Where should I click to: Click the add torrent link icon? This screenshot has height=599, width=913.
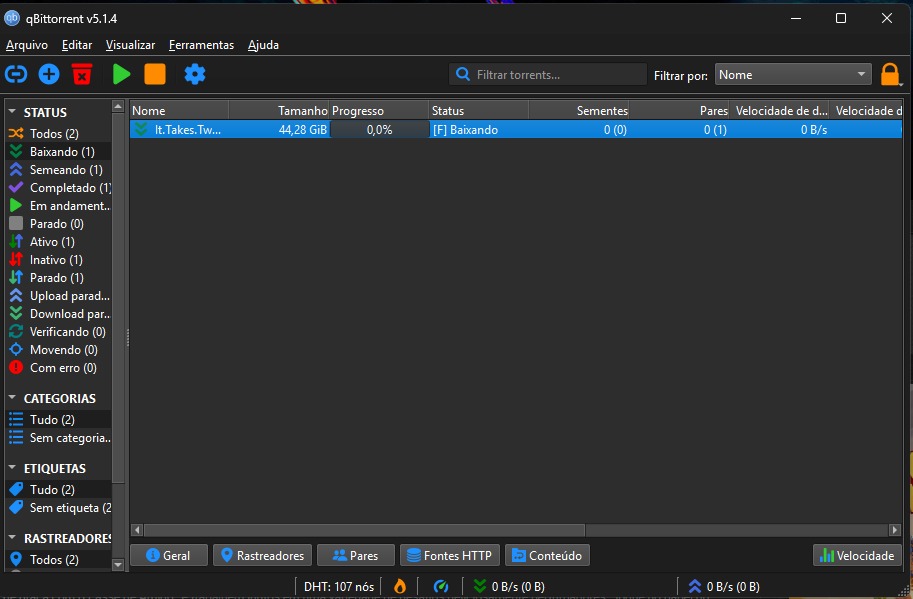[x=16, y=74]
